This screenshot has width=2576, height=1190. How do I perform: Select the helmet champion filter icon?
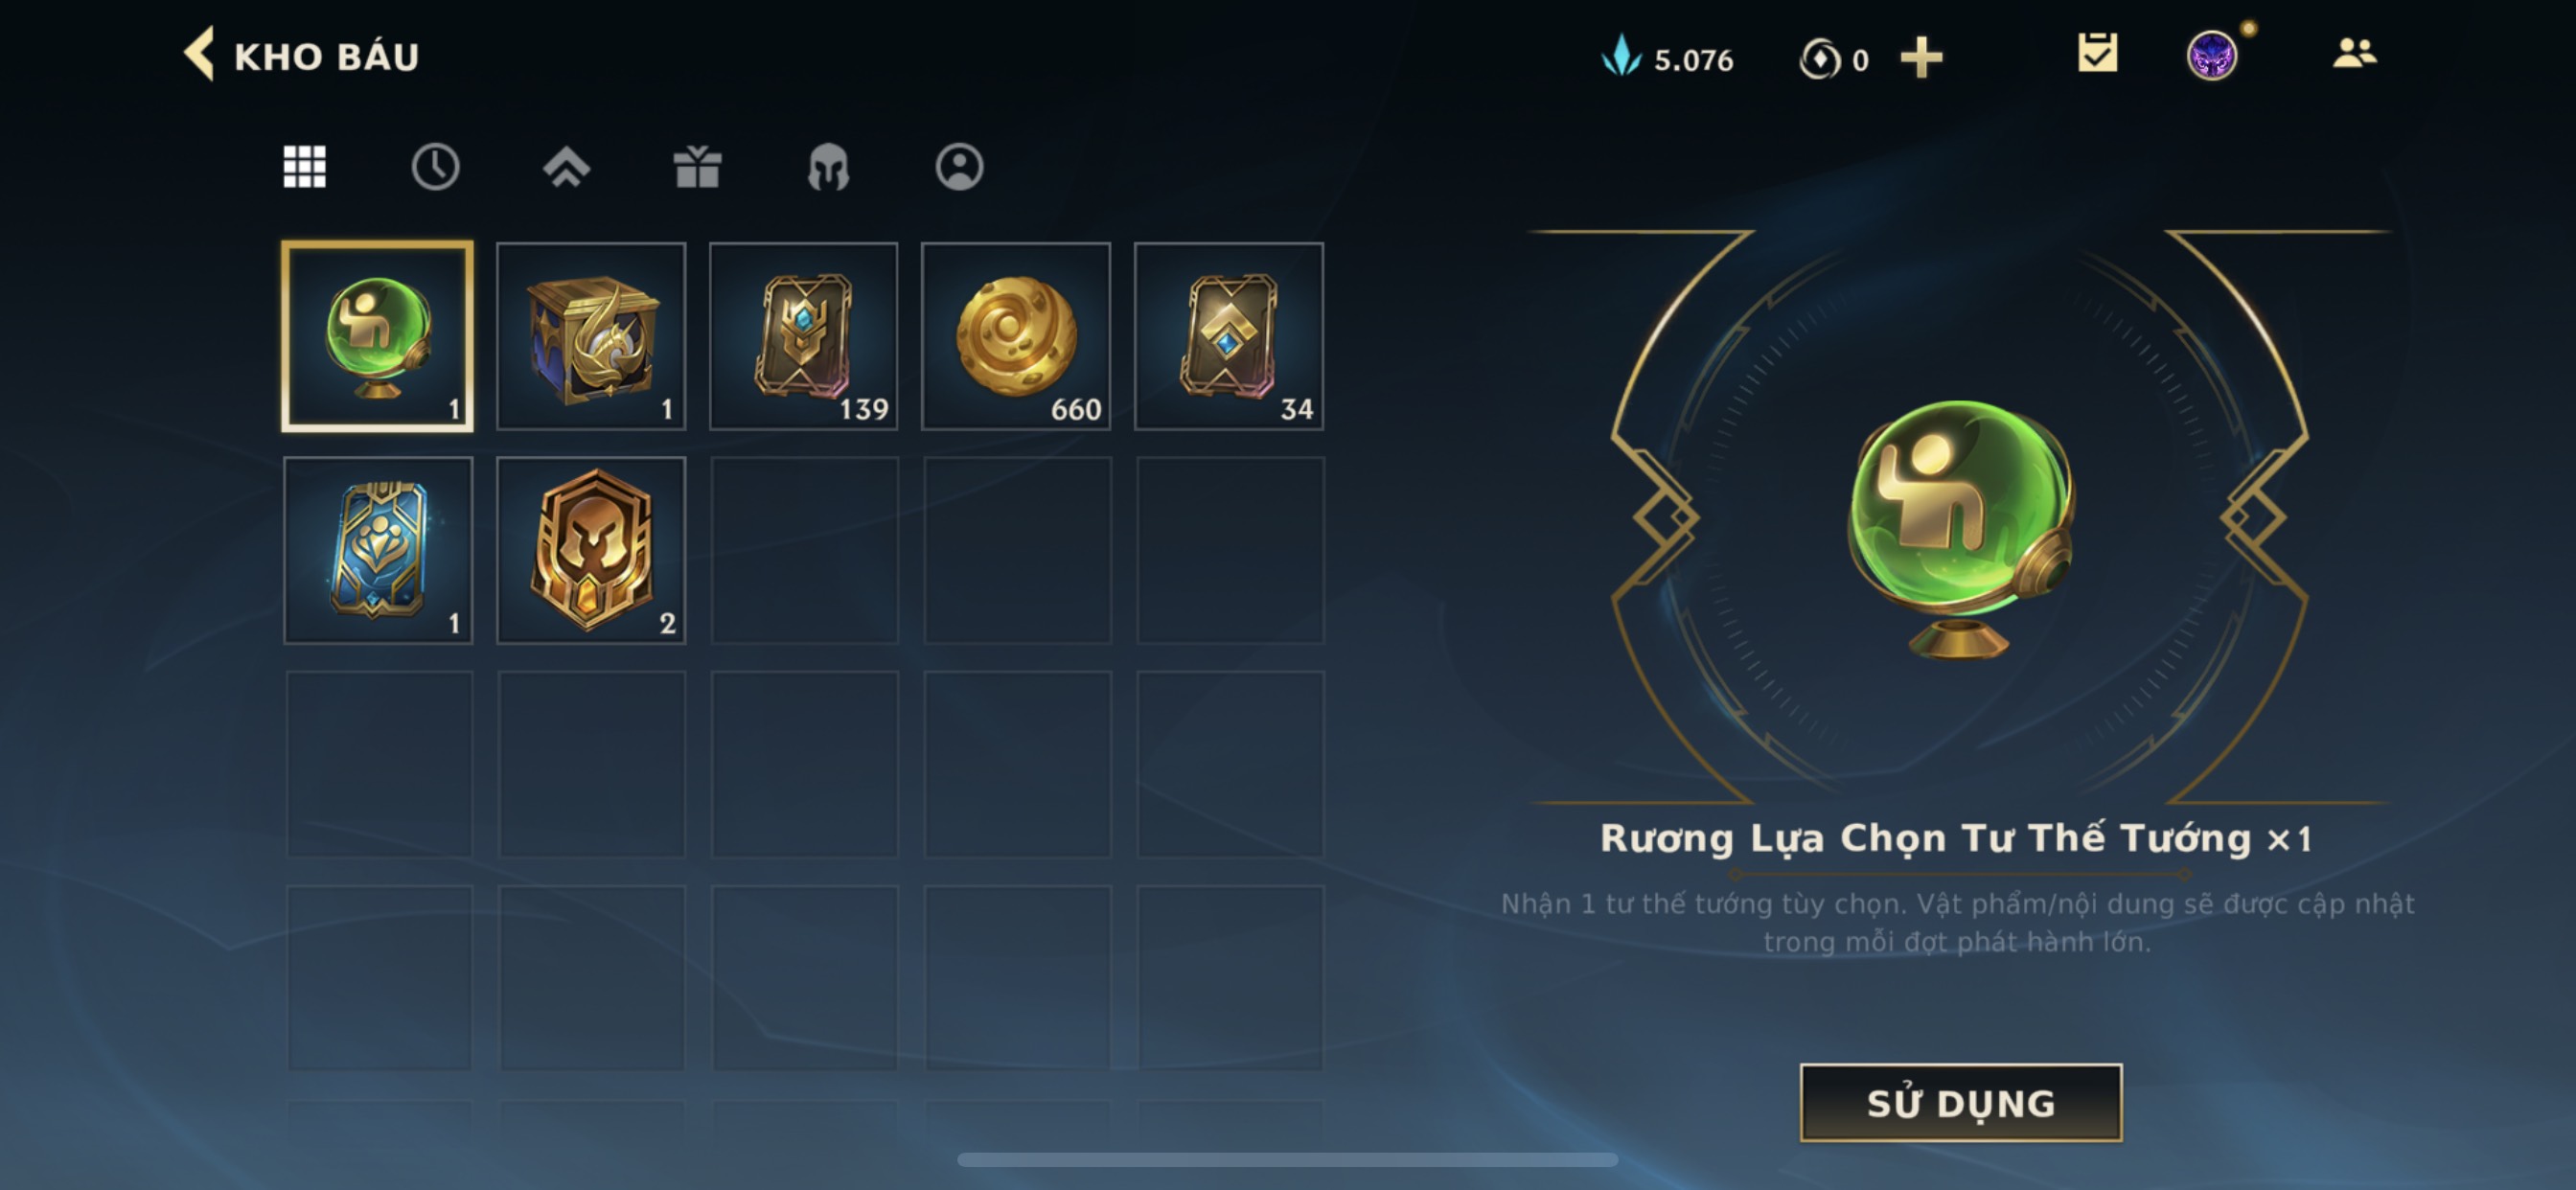pos(828,167)
